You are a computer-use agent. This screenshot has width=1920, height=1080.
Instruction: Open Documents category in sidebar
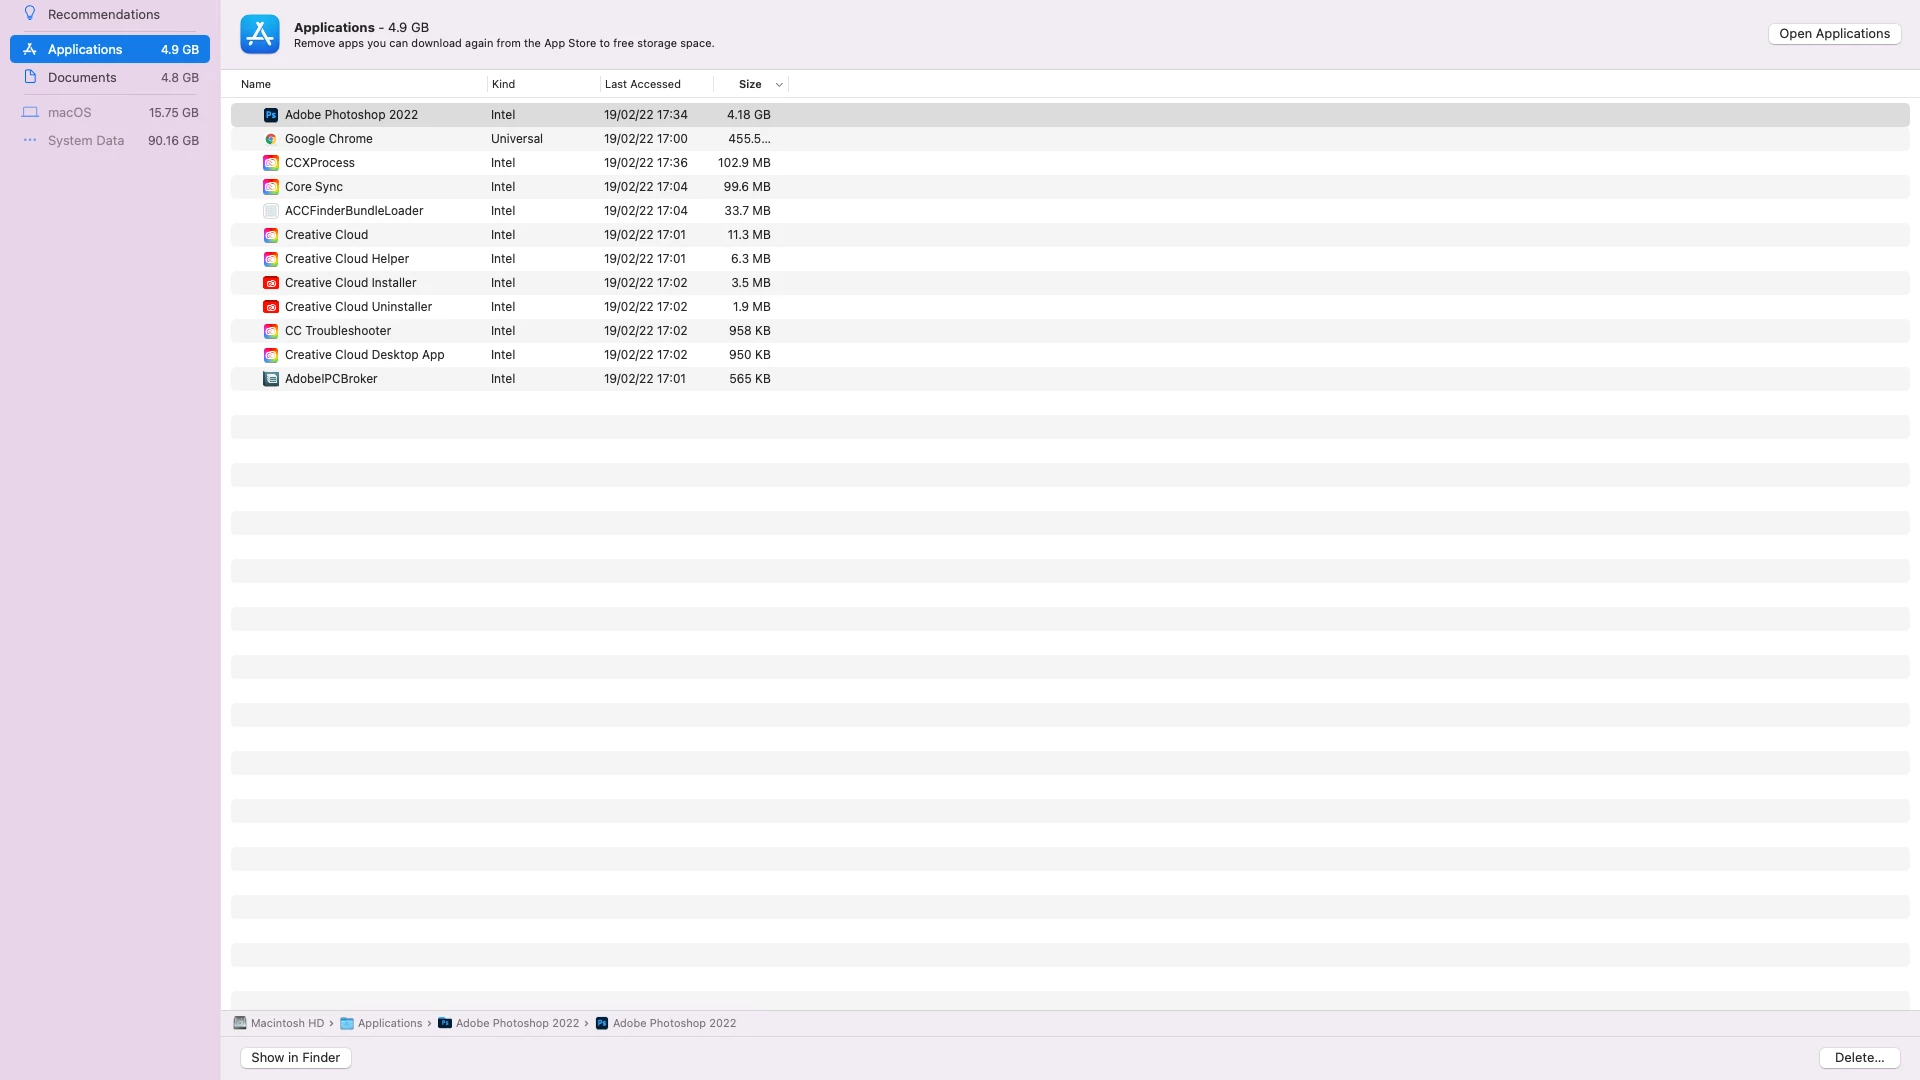pyautogui.click(x=82, y=78)
